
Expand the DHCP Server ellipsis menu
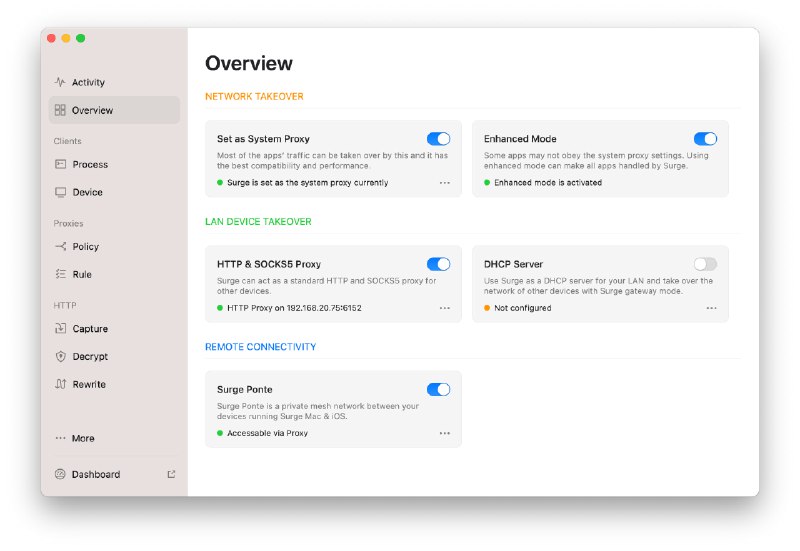(711, 308)
